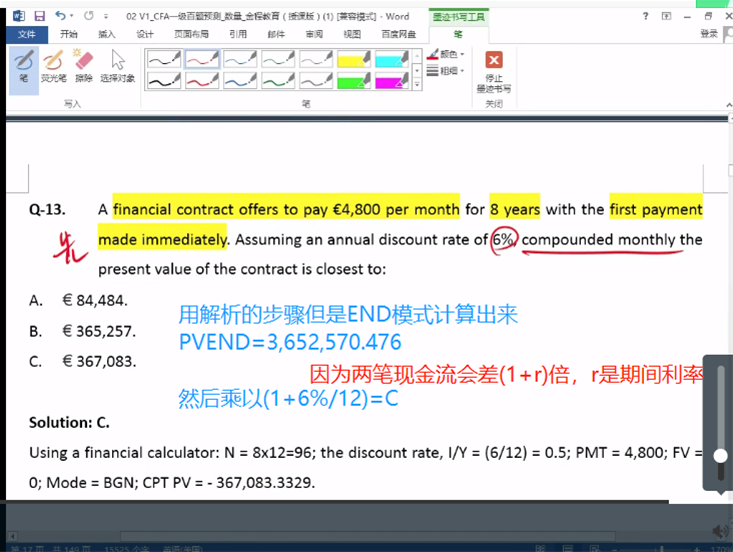This screenshot has width=733, height=552.
Task: Pick the yellow highlighter pen
Action: coord(354,59)
